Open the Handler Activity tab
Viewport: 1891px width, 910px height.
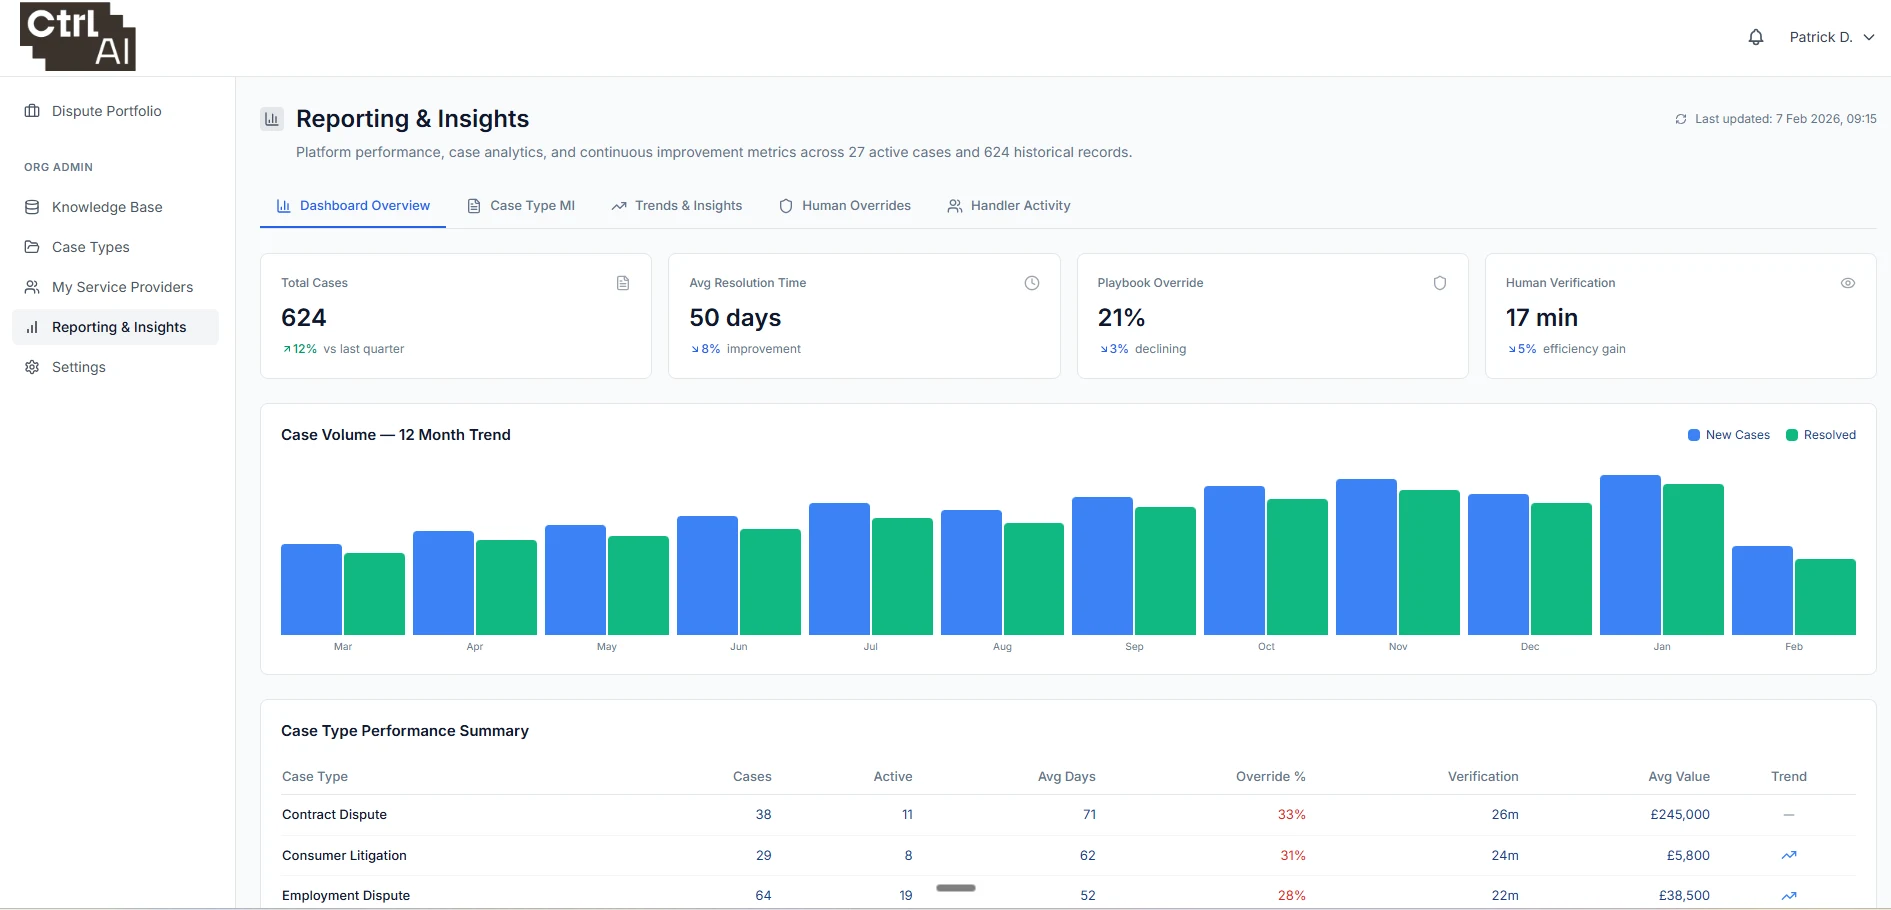pos(1009,206)
